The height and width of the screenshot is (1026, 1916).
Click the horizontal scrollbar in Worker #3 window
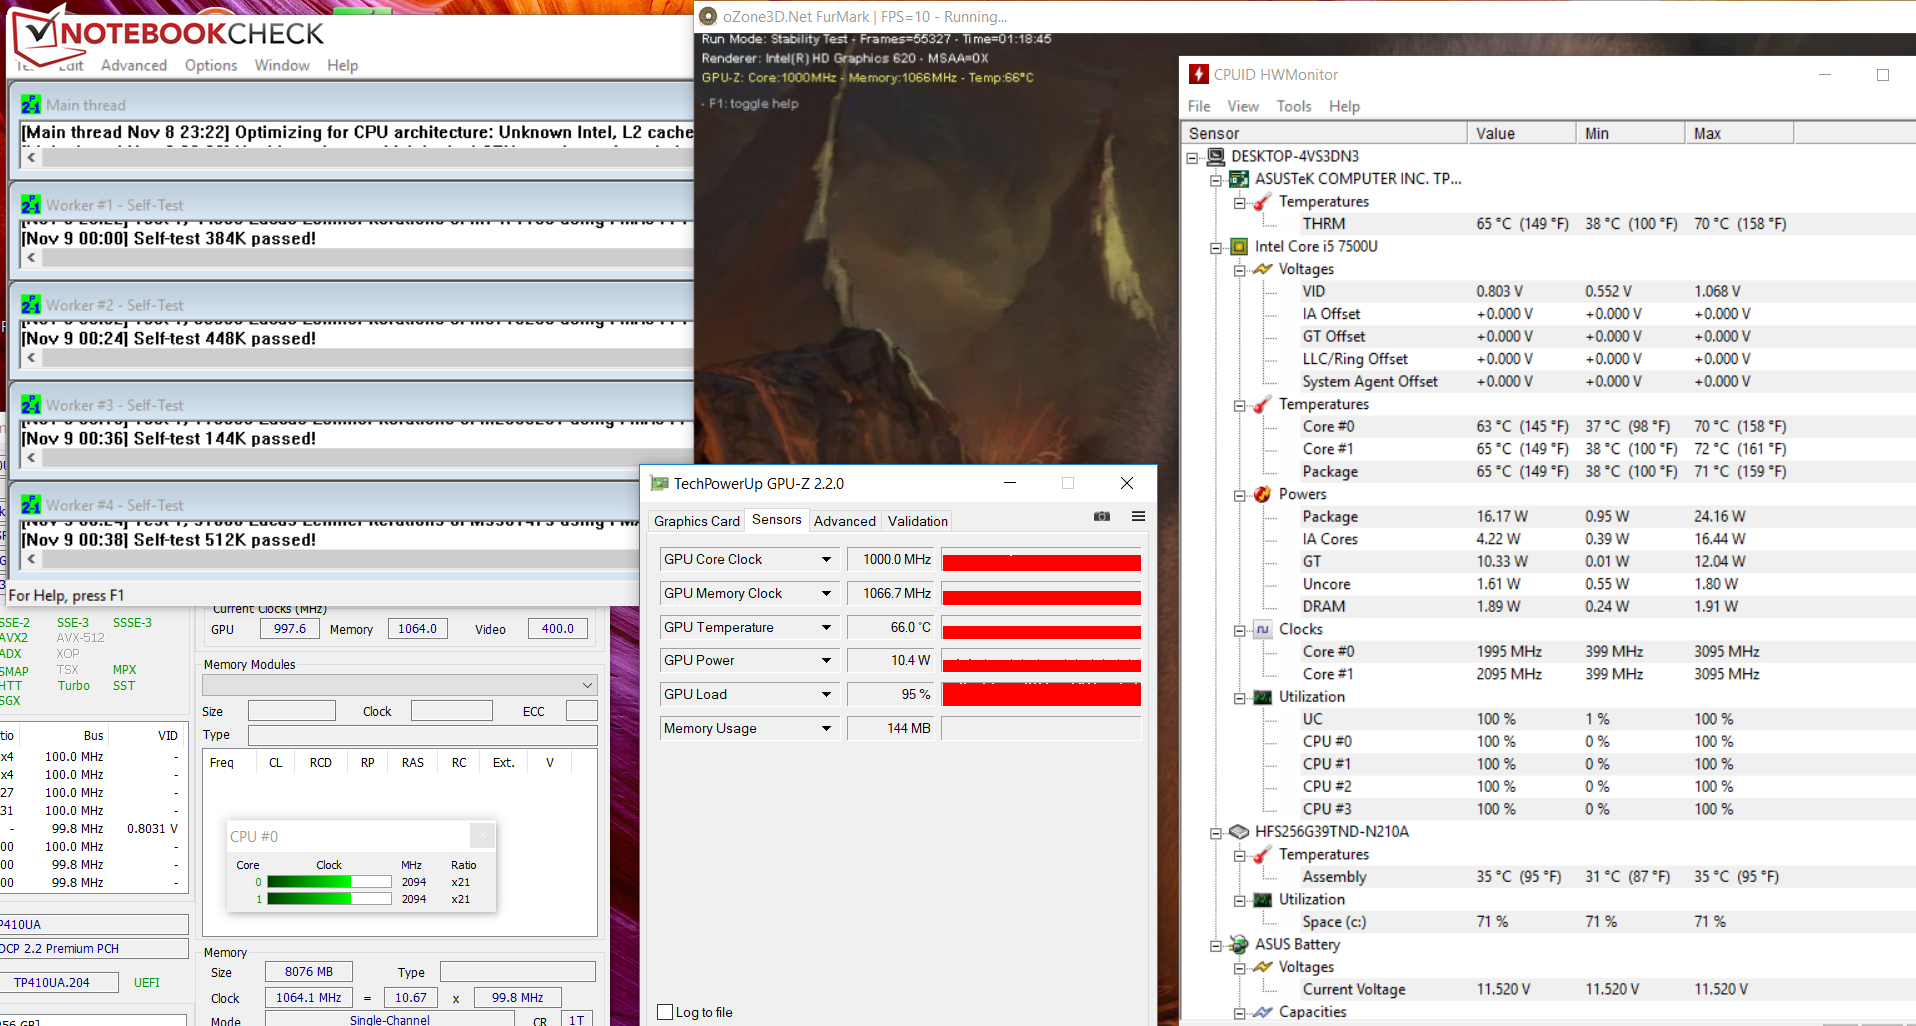tap(368, 458)
